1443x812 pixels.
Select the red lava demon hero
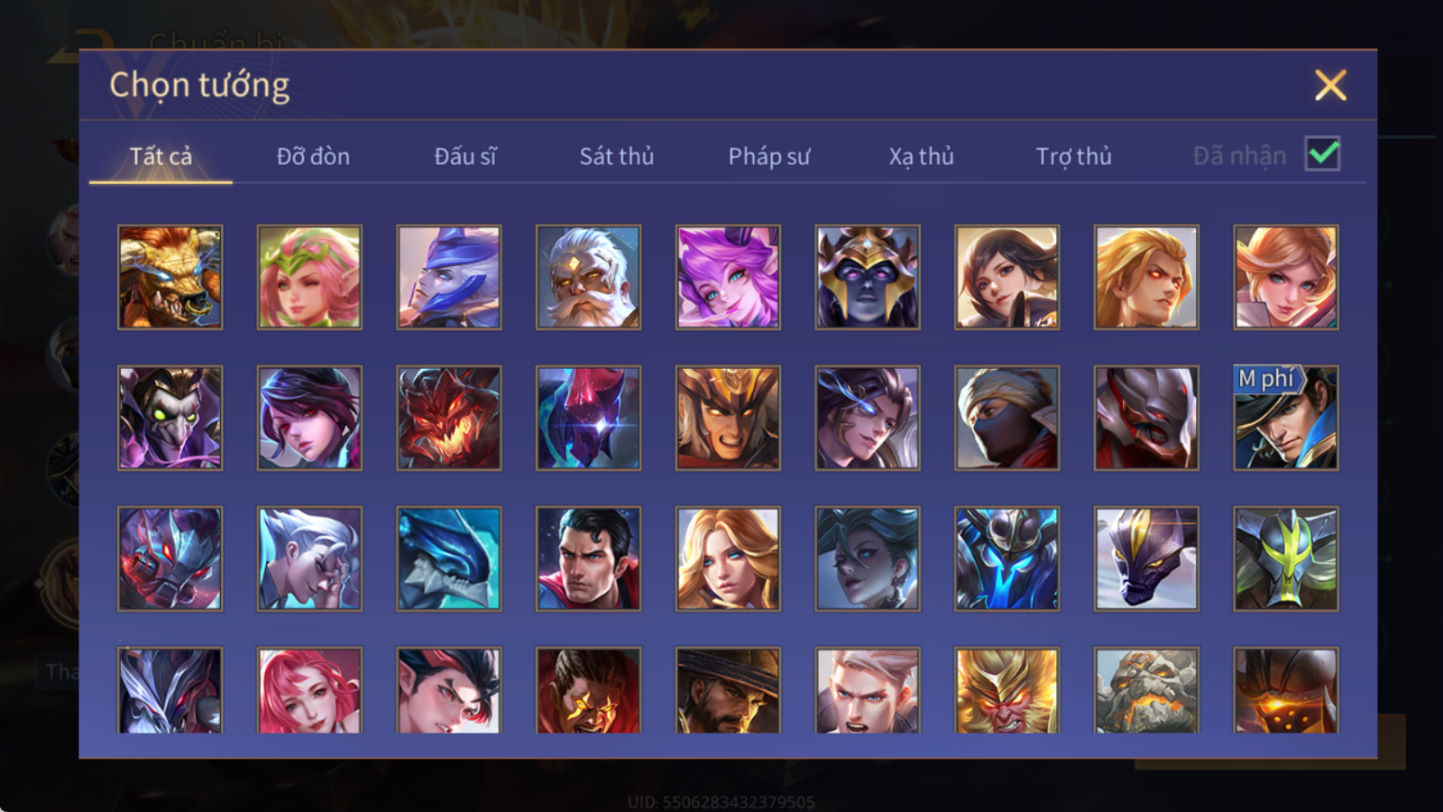point(449,418)
